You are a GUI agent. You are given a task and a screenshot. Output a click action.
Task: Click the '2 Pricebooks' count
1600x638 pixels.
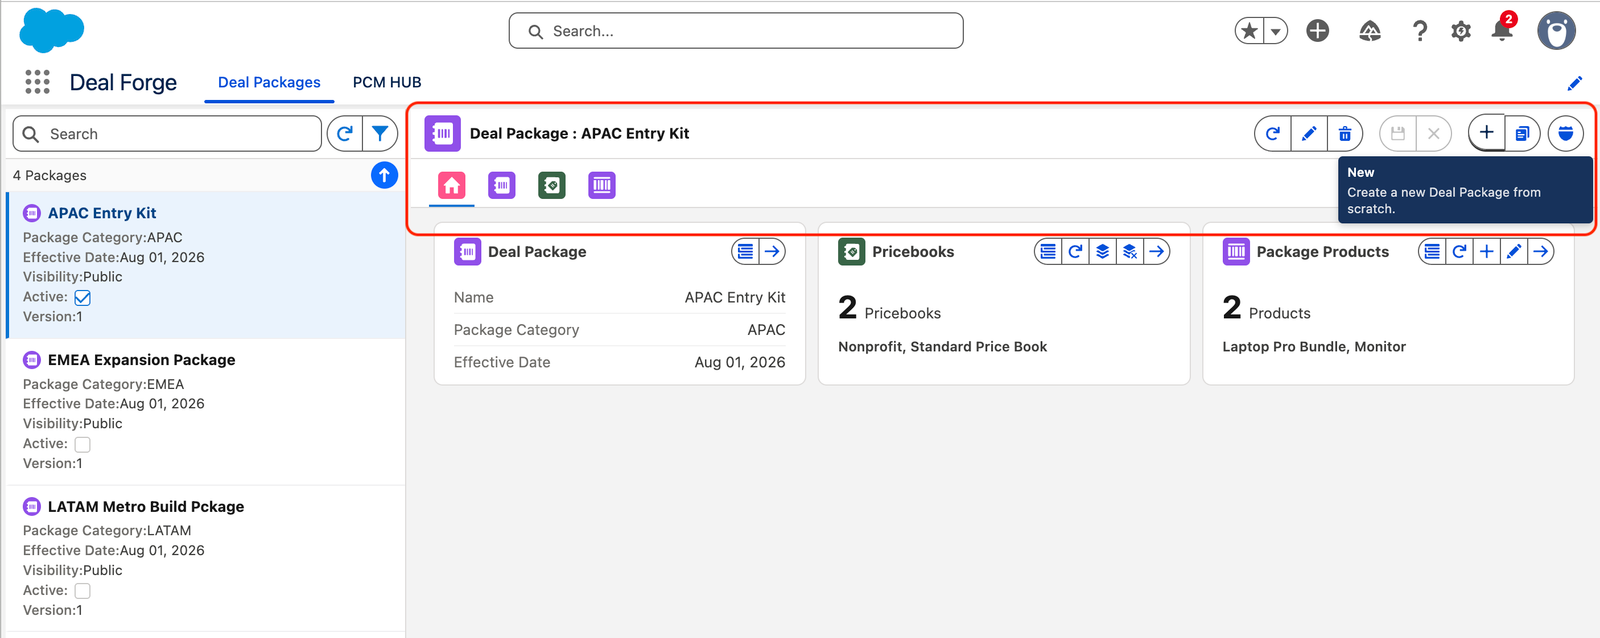coord(890,309)
